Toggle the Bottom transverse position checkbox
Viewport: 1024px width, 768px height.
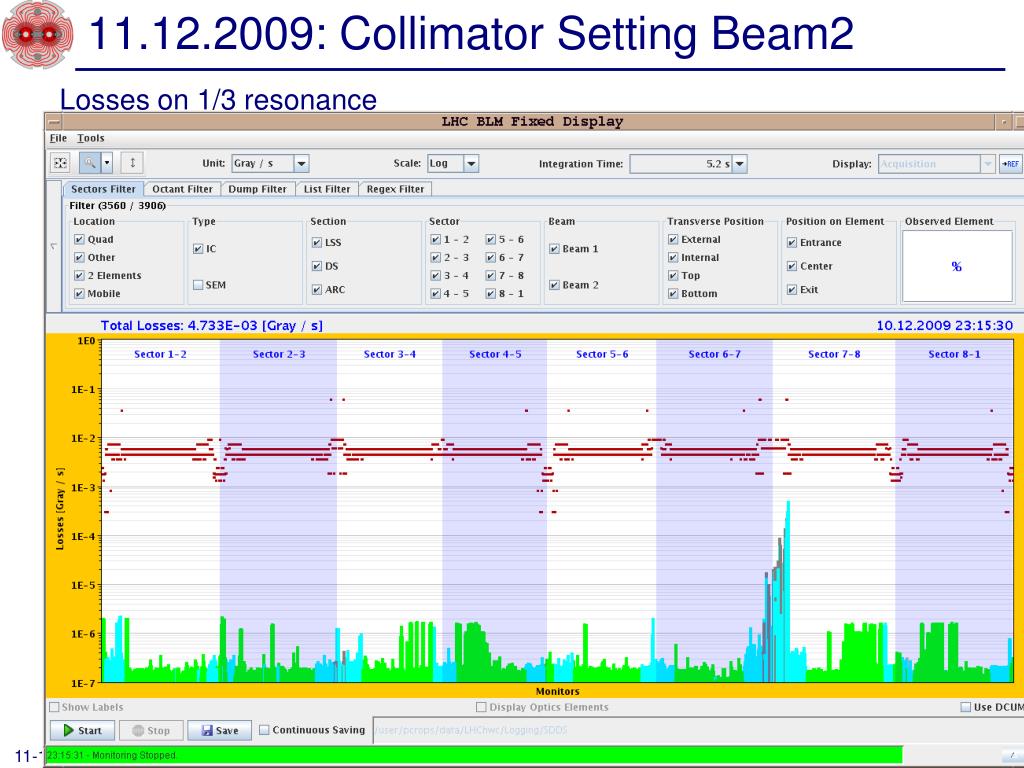[673, 294]
